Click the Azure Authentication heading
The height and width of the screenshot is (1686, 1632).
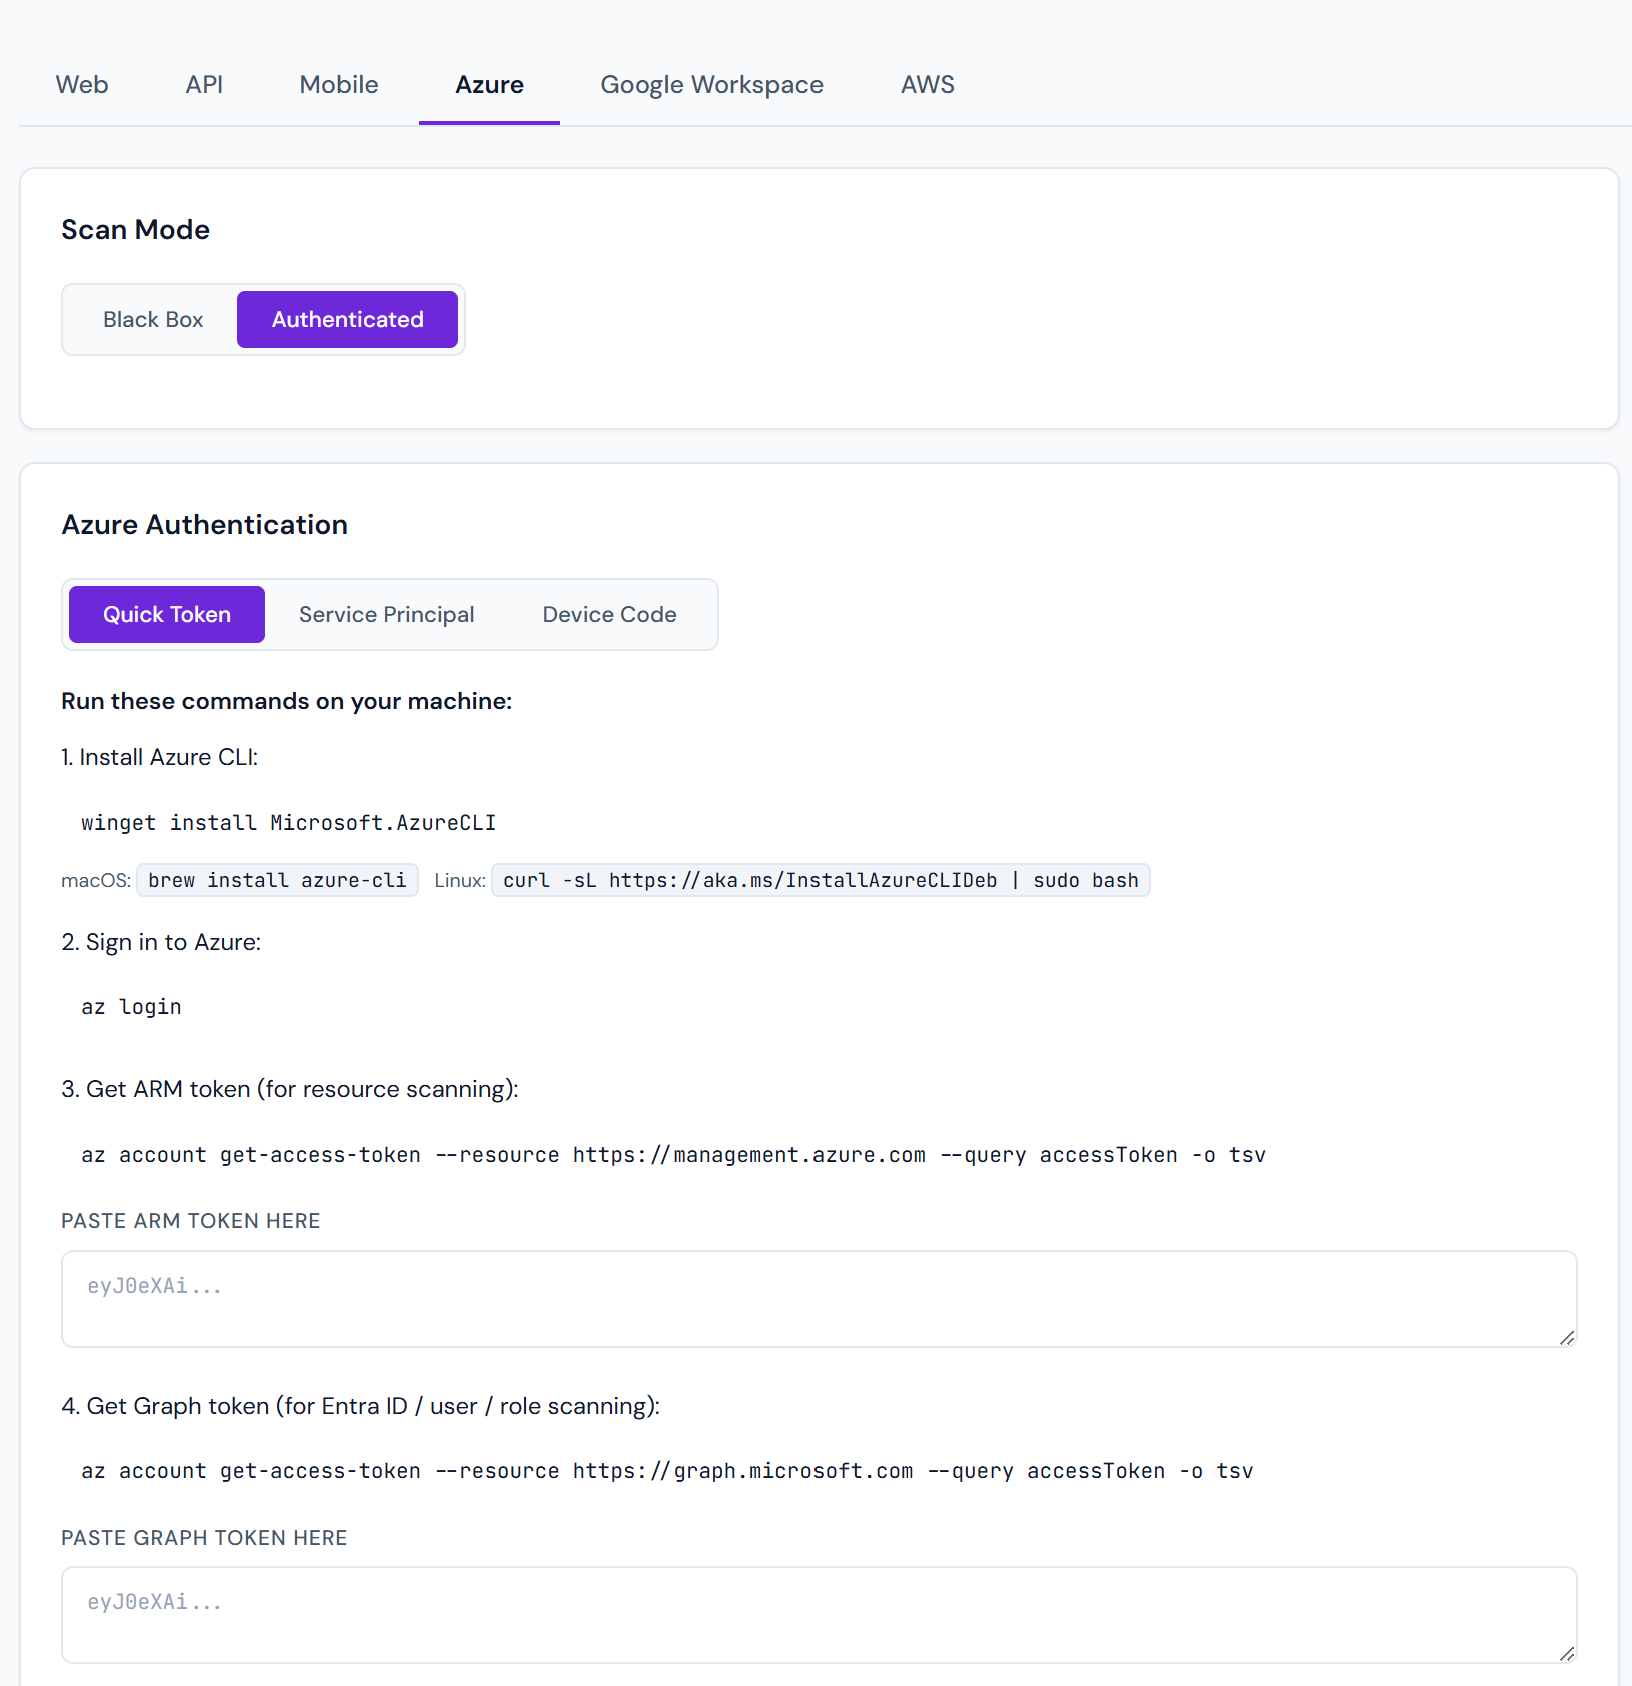click(205, 525)
